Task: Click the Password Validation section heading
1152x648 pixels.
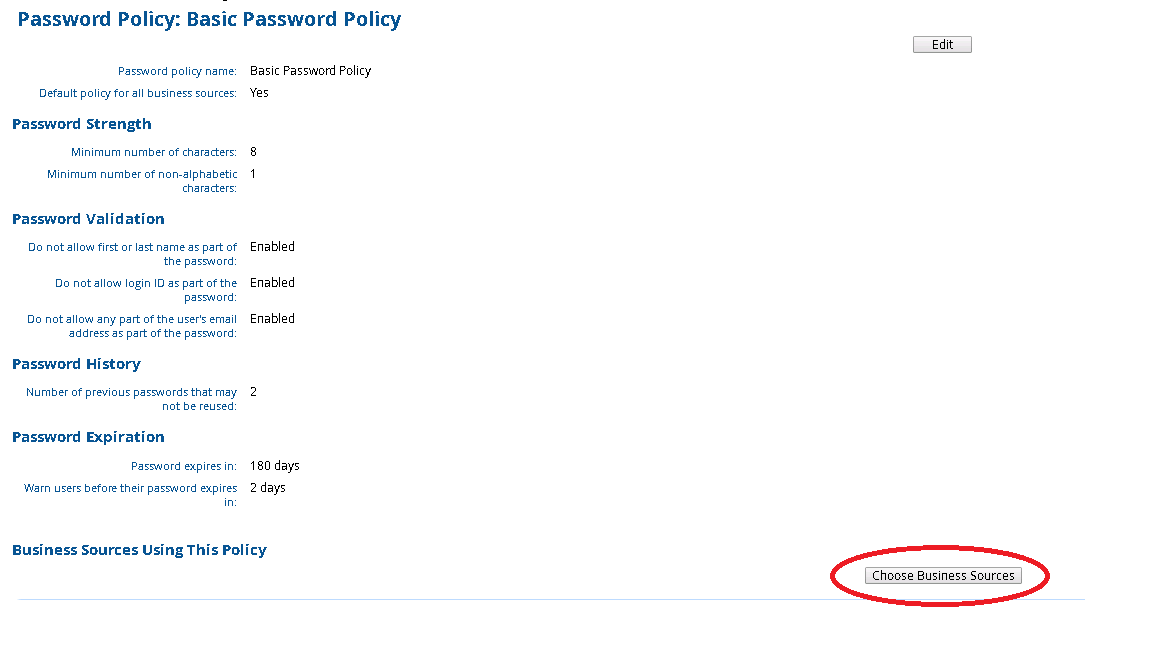Action: [x=88, y=219]
